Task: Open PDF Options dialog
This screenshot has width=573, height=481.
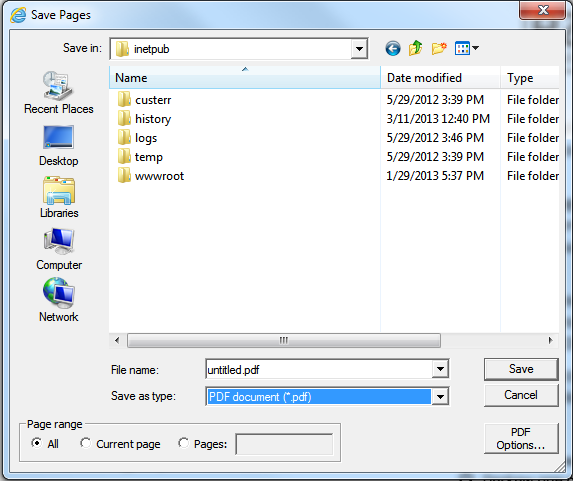Action: (x=521, y=439)
